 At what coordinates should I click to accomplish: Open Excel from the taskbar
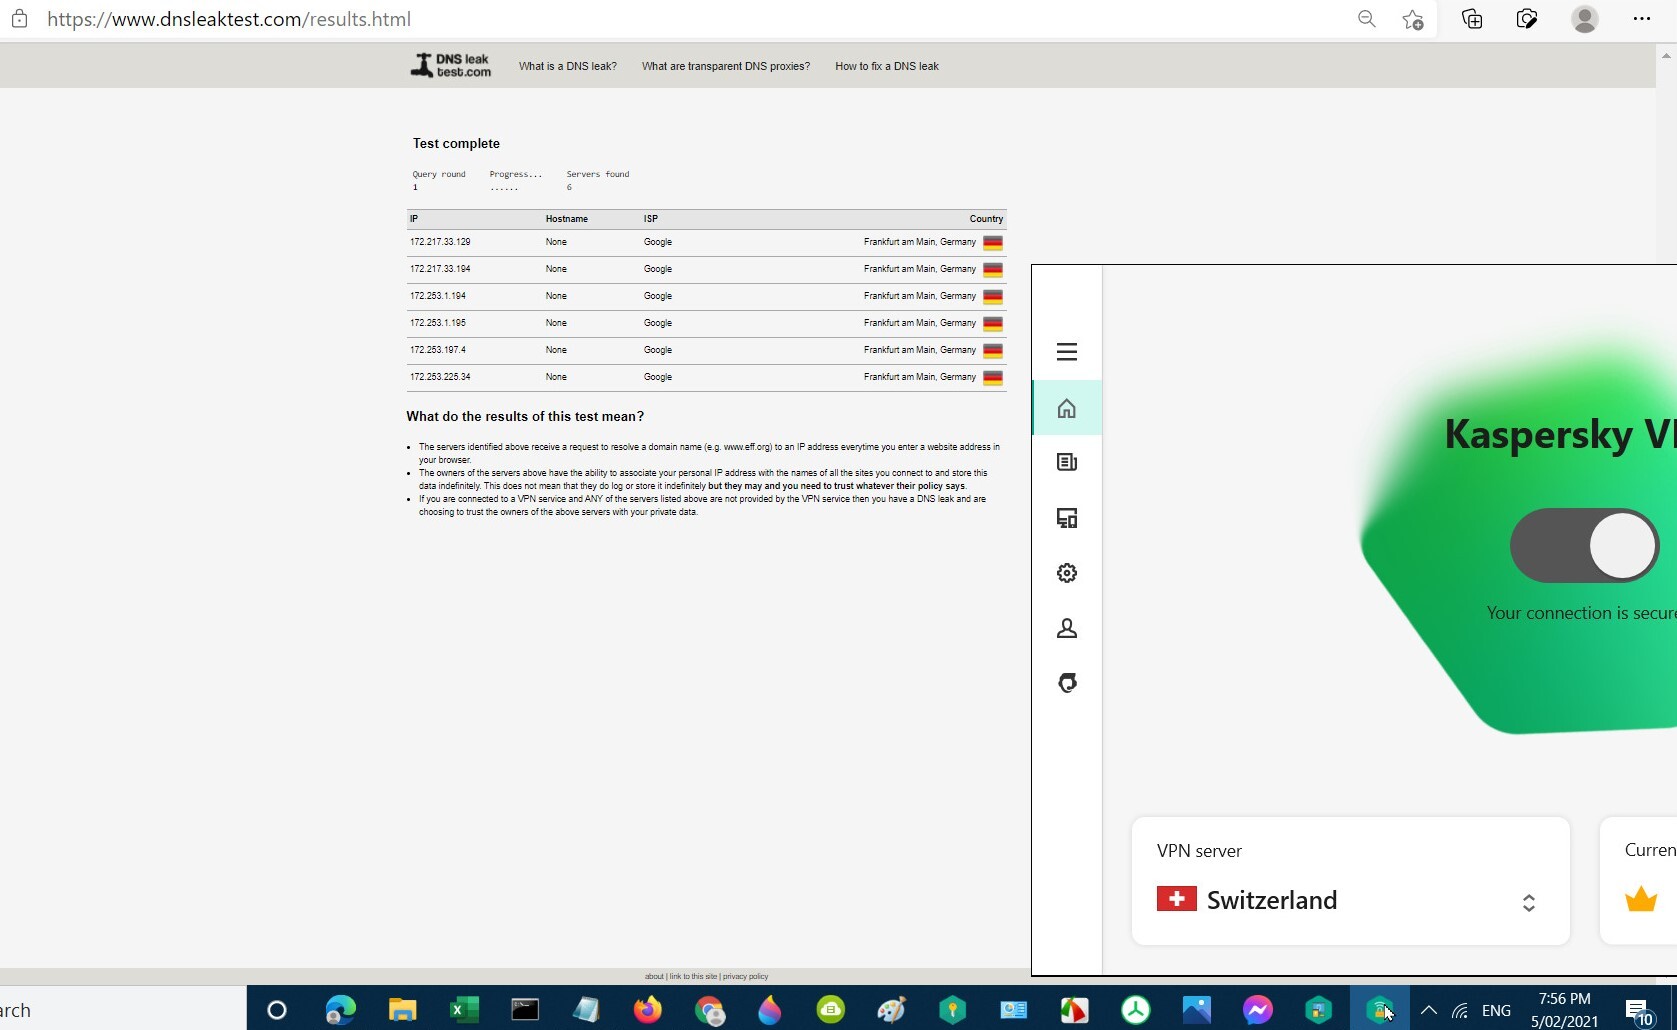463,1010
